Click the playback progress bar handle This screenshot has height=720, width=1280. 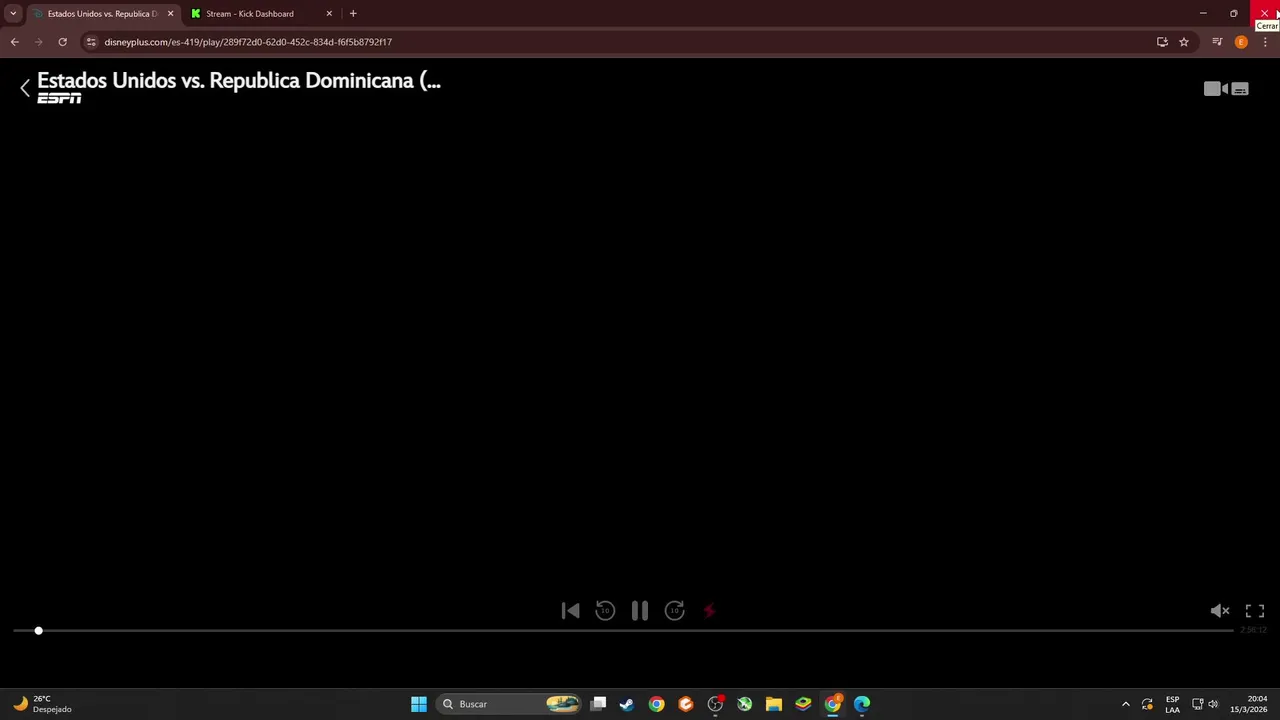(x=38, y=631)
